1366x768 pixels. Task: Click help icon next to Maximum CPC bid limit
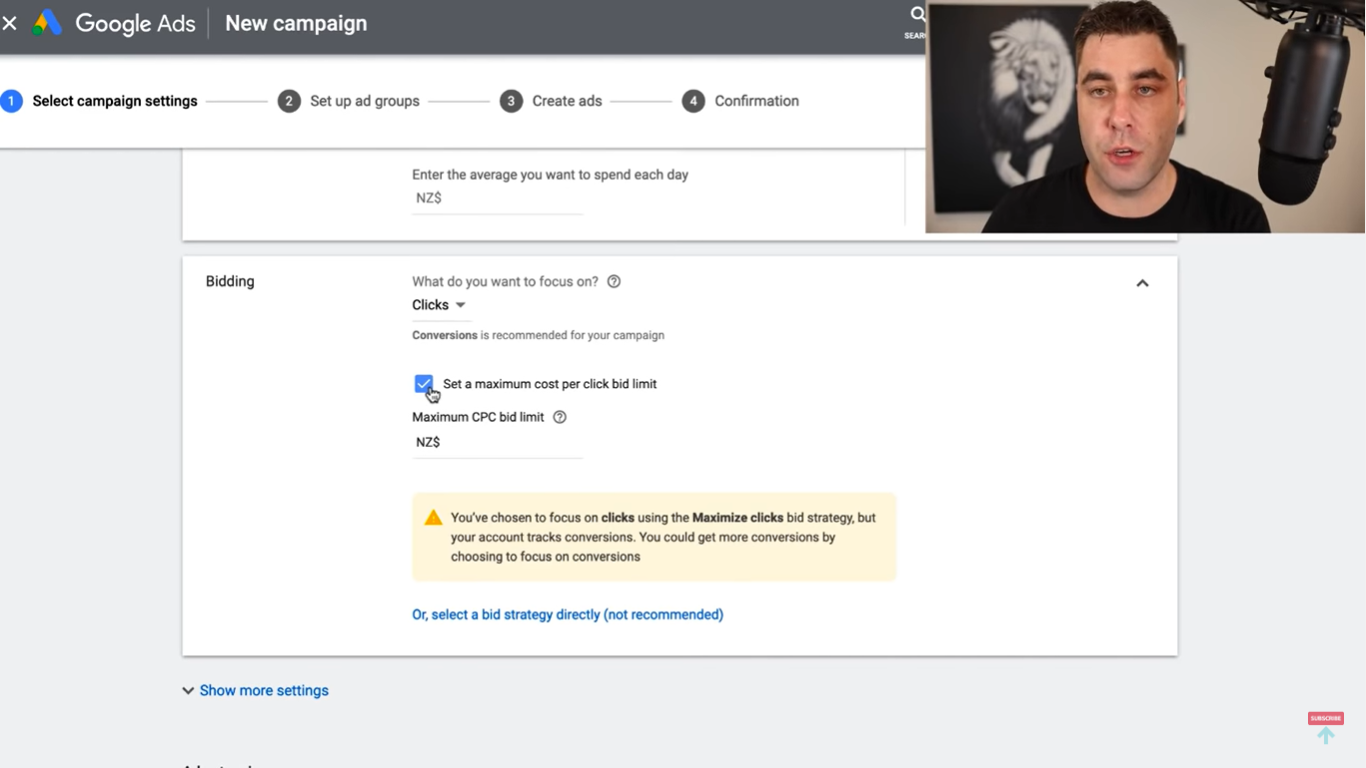pos(560,417)
